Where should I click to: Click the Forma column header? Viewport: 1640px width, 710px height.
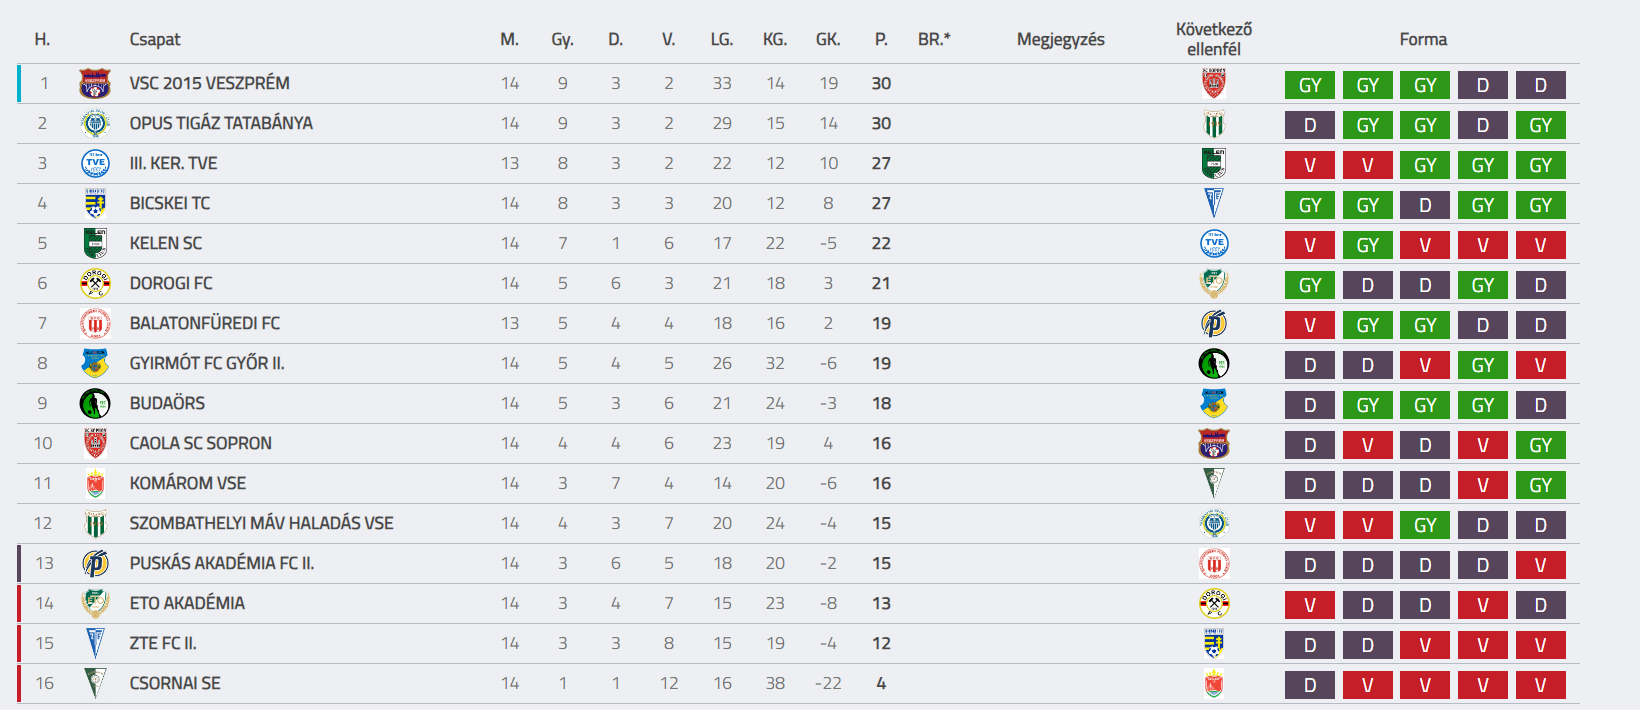(x=1423, y=40)
